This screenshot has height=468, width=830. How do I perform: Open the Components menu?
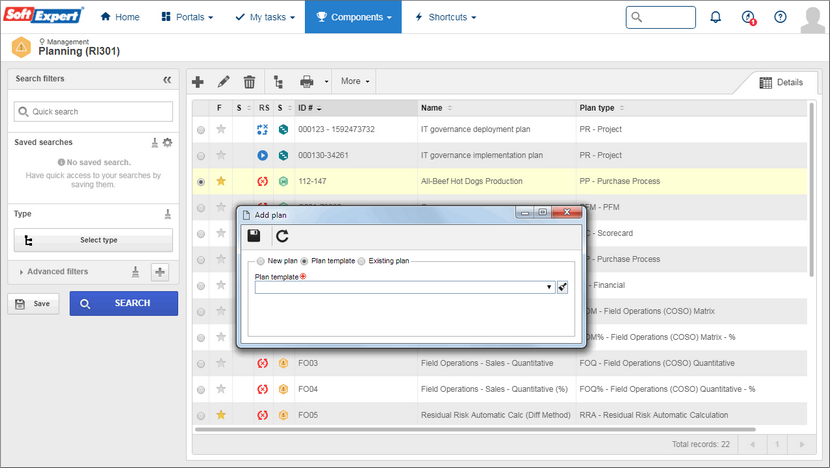pyautogui.click(x=353, y=17)
